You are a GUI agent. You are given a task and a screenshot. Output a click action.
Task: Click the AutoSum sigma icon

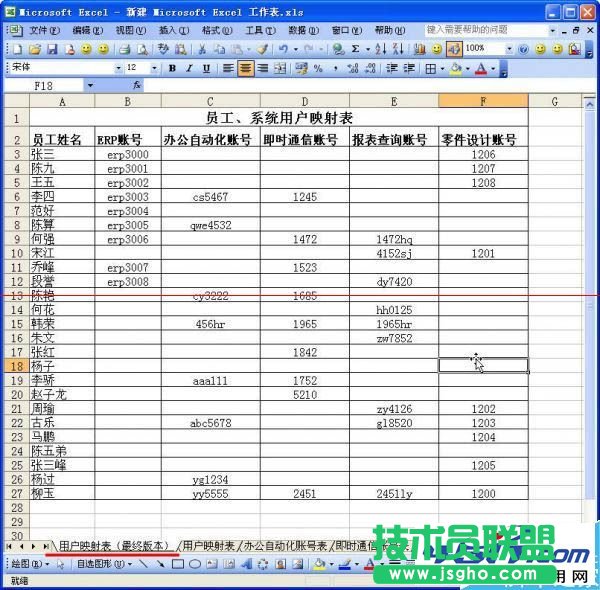coord(355,48)
